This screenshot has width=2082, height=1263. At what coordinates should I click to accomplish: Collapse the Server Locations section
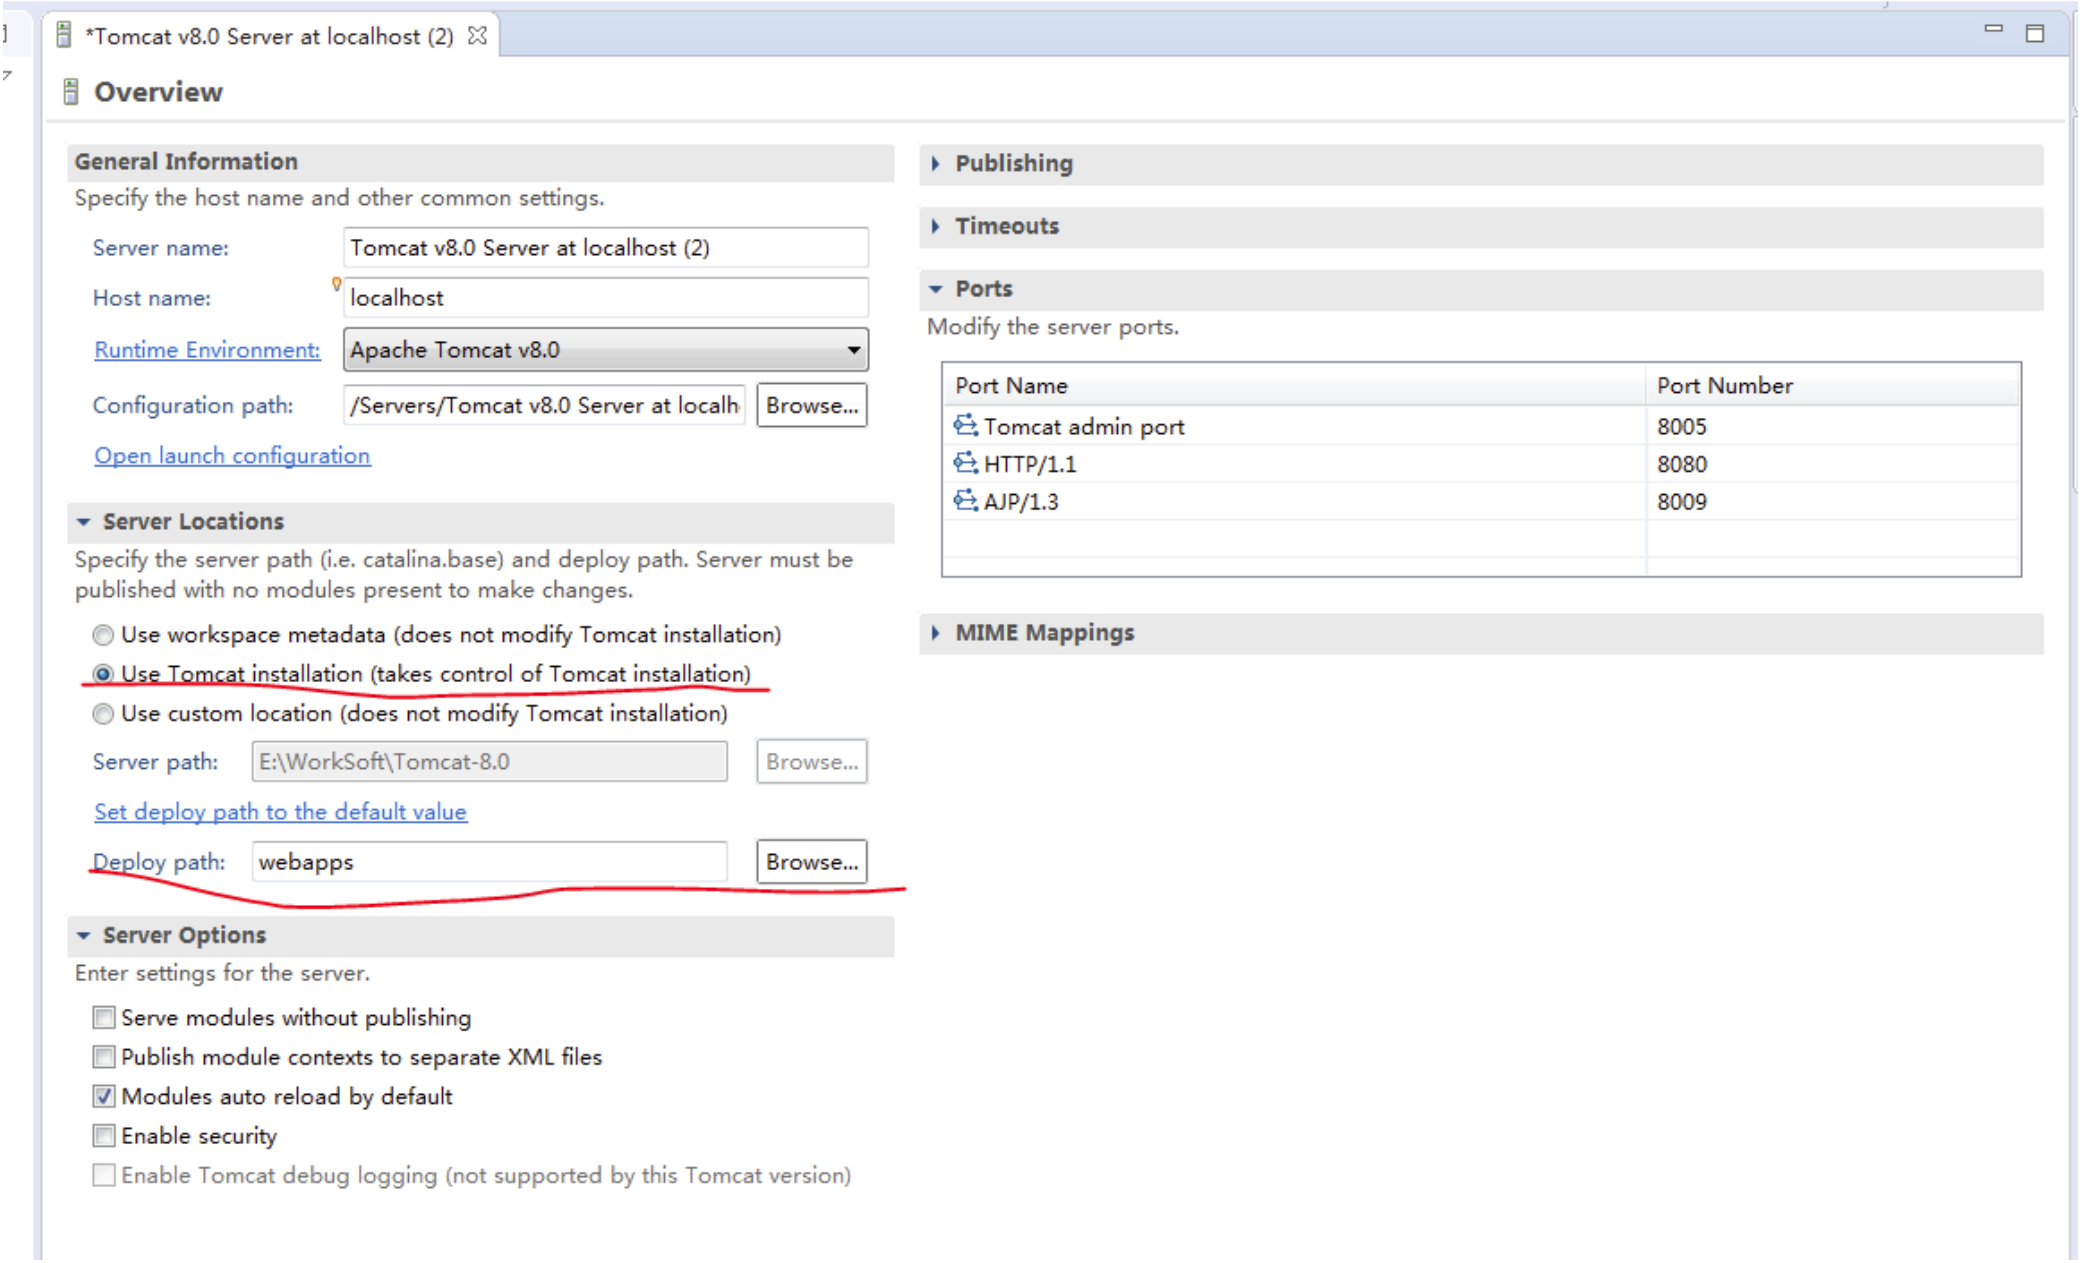click(x=84, y=522)
